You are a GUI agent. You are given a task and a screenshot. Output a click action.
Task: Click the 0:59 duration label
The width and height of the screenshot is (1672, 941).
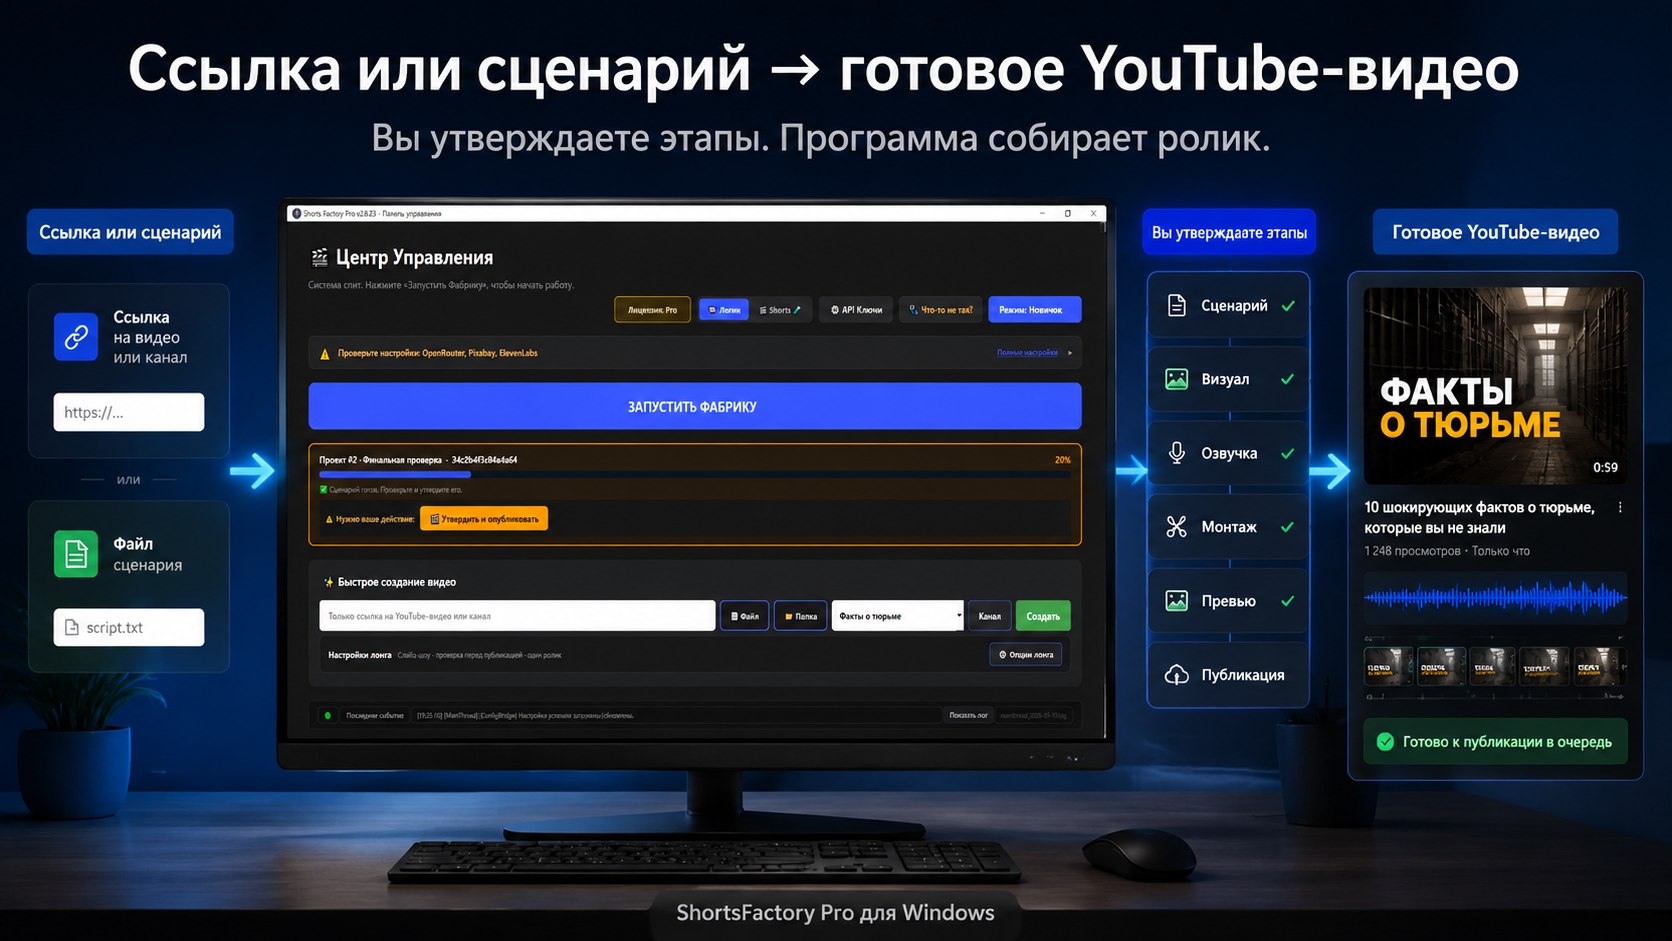coord(1605,467)
